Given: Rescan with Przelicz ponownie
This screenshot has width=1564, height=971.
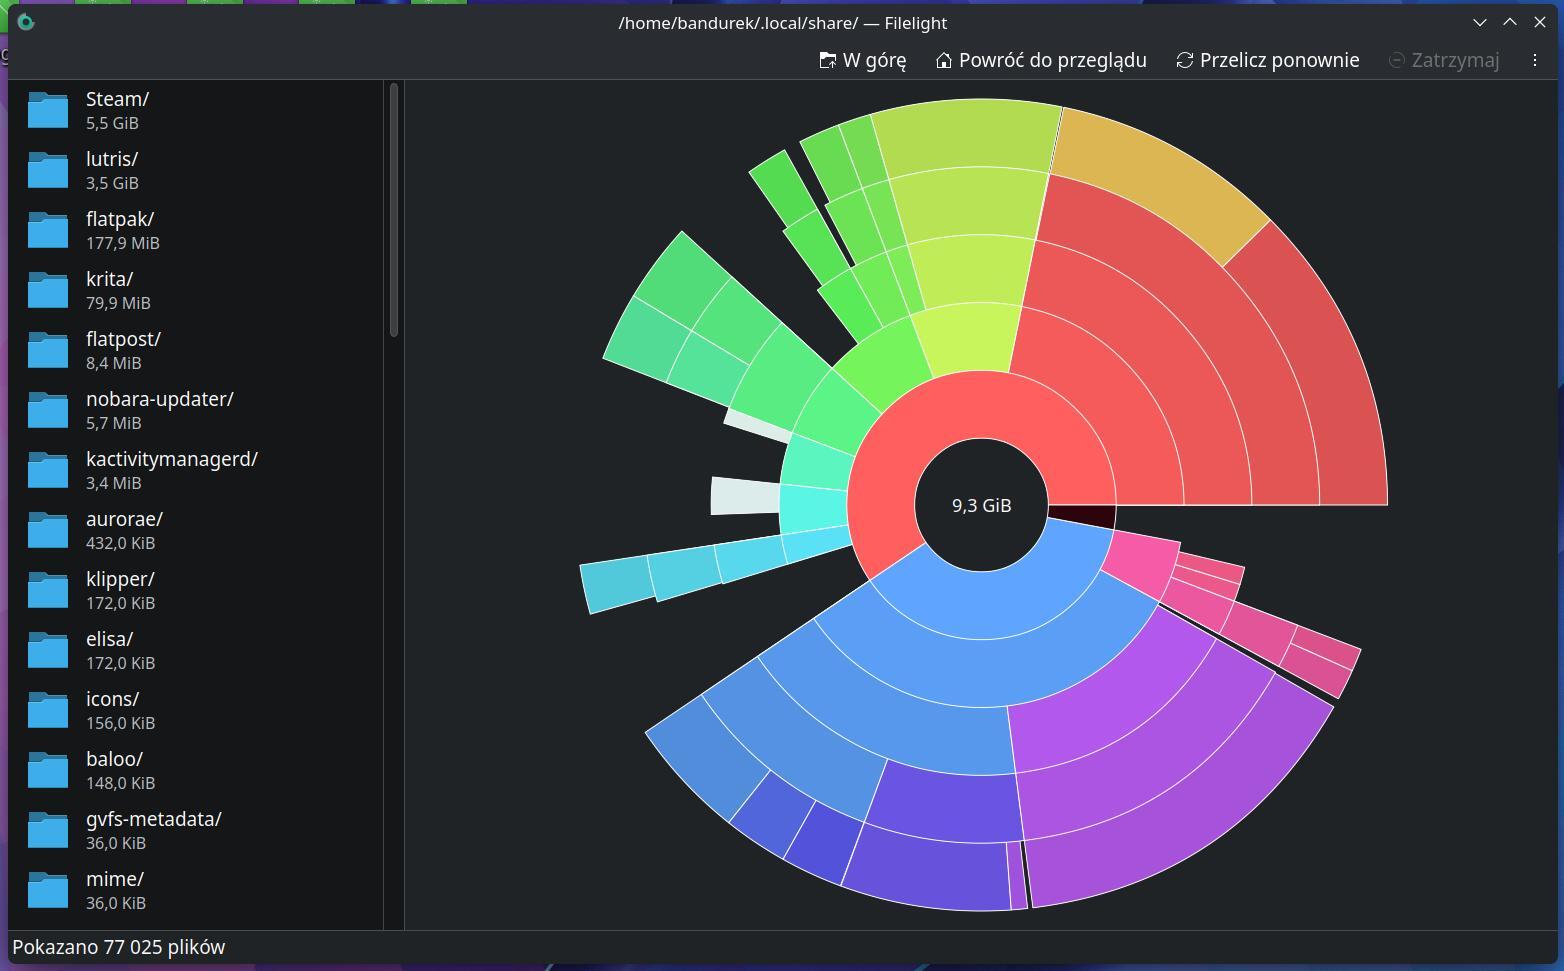Looking at the screenshot, I should (1267, 60).
